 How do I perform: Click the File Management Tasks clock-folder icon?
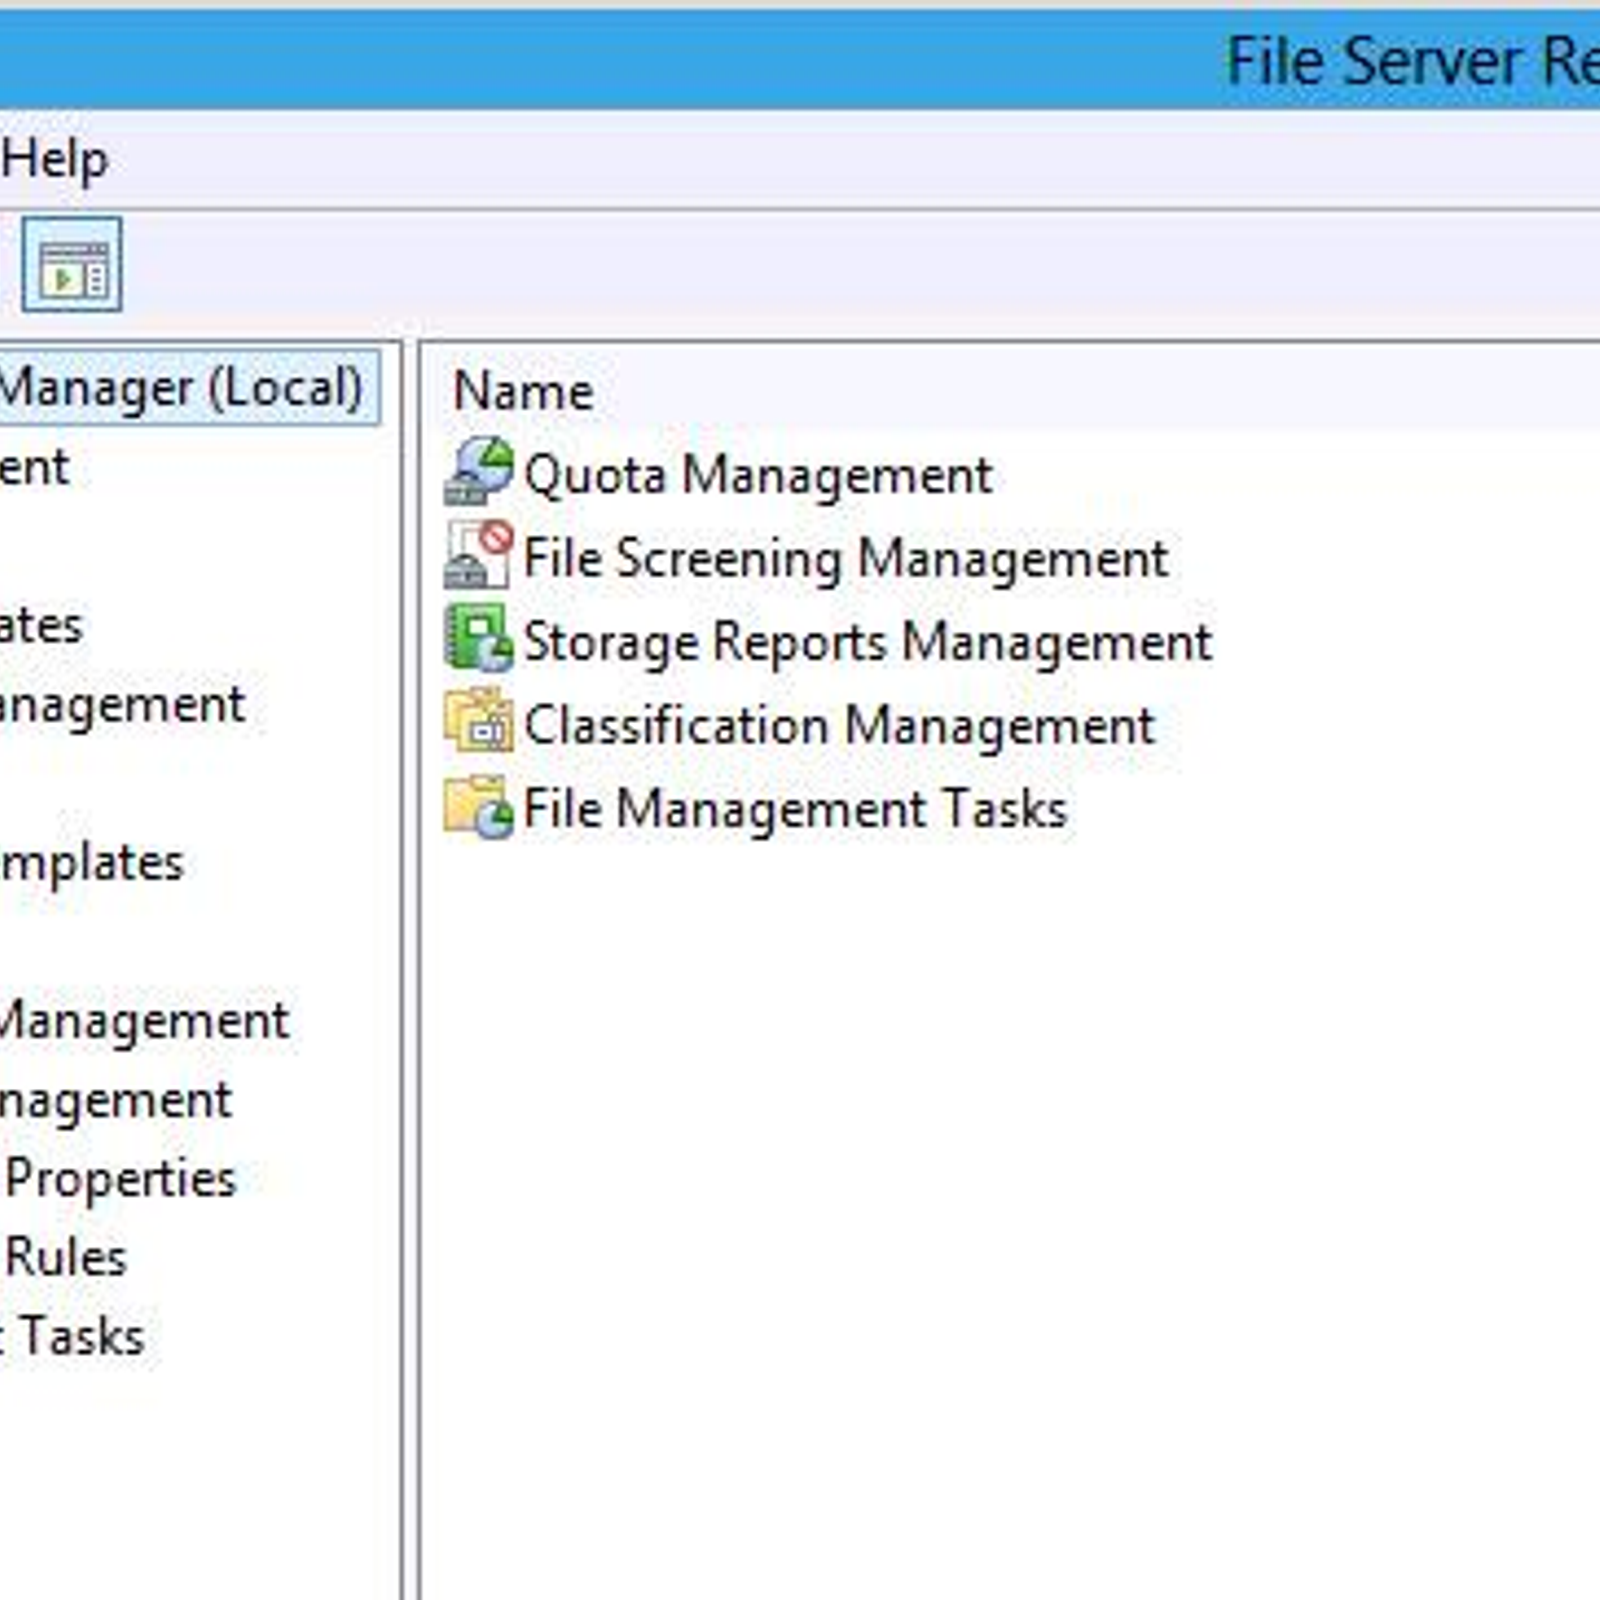tap(479, 807)
